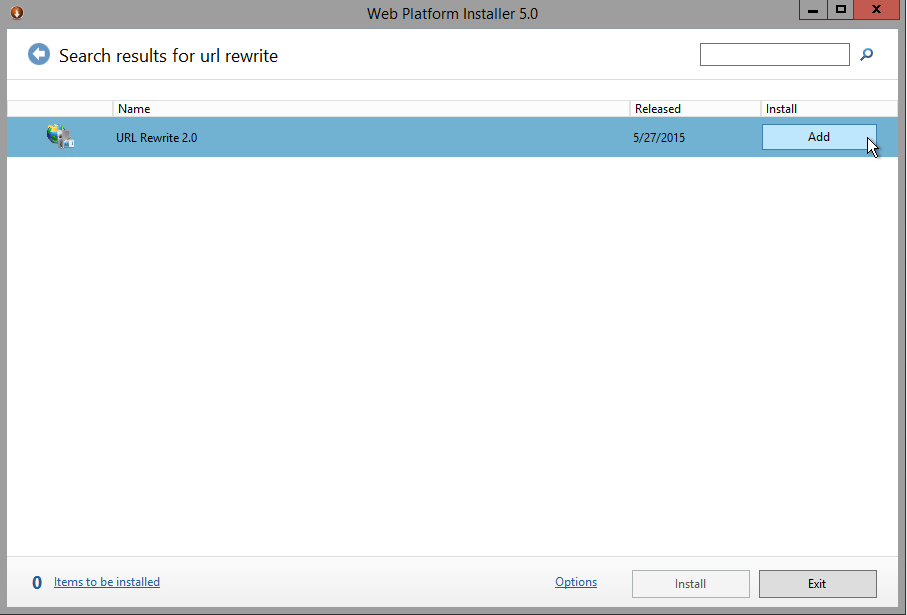The width and height of the screenshot is (907, 615).
Task: Click the blank icon column header
Action: click(x=60, y=108)
